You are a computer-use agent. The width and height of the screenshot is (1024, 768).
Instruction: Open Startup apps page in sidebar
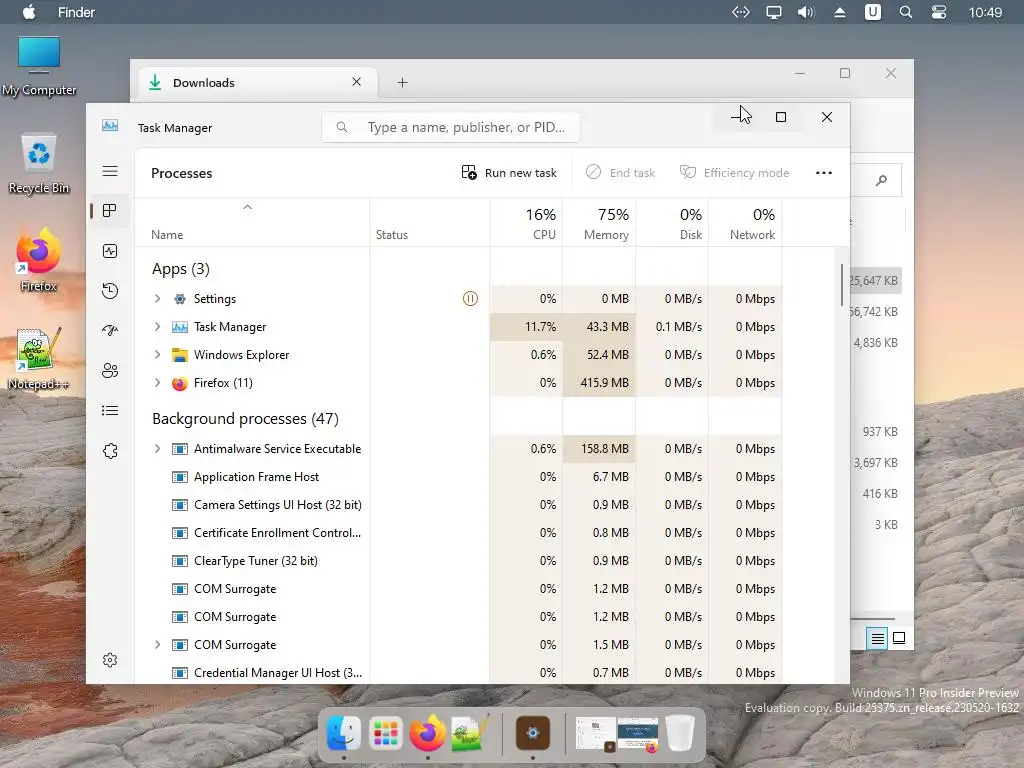pyautogui.click(x=110, y=330)
